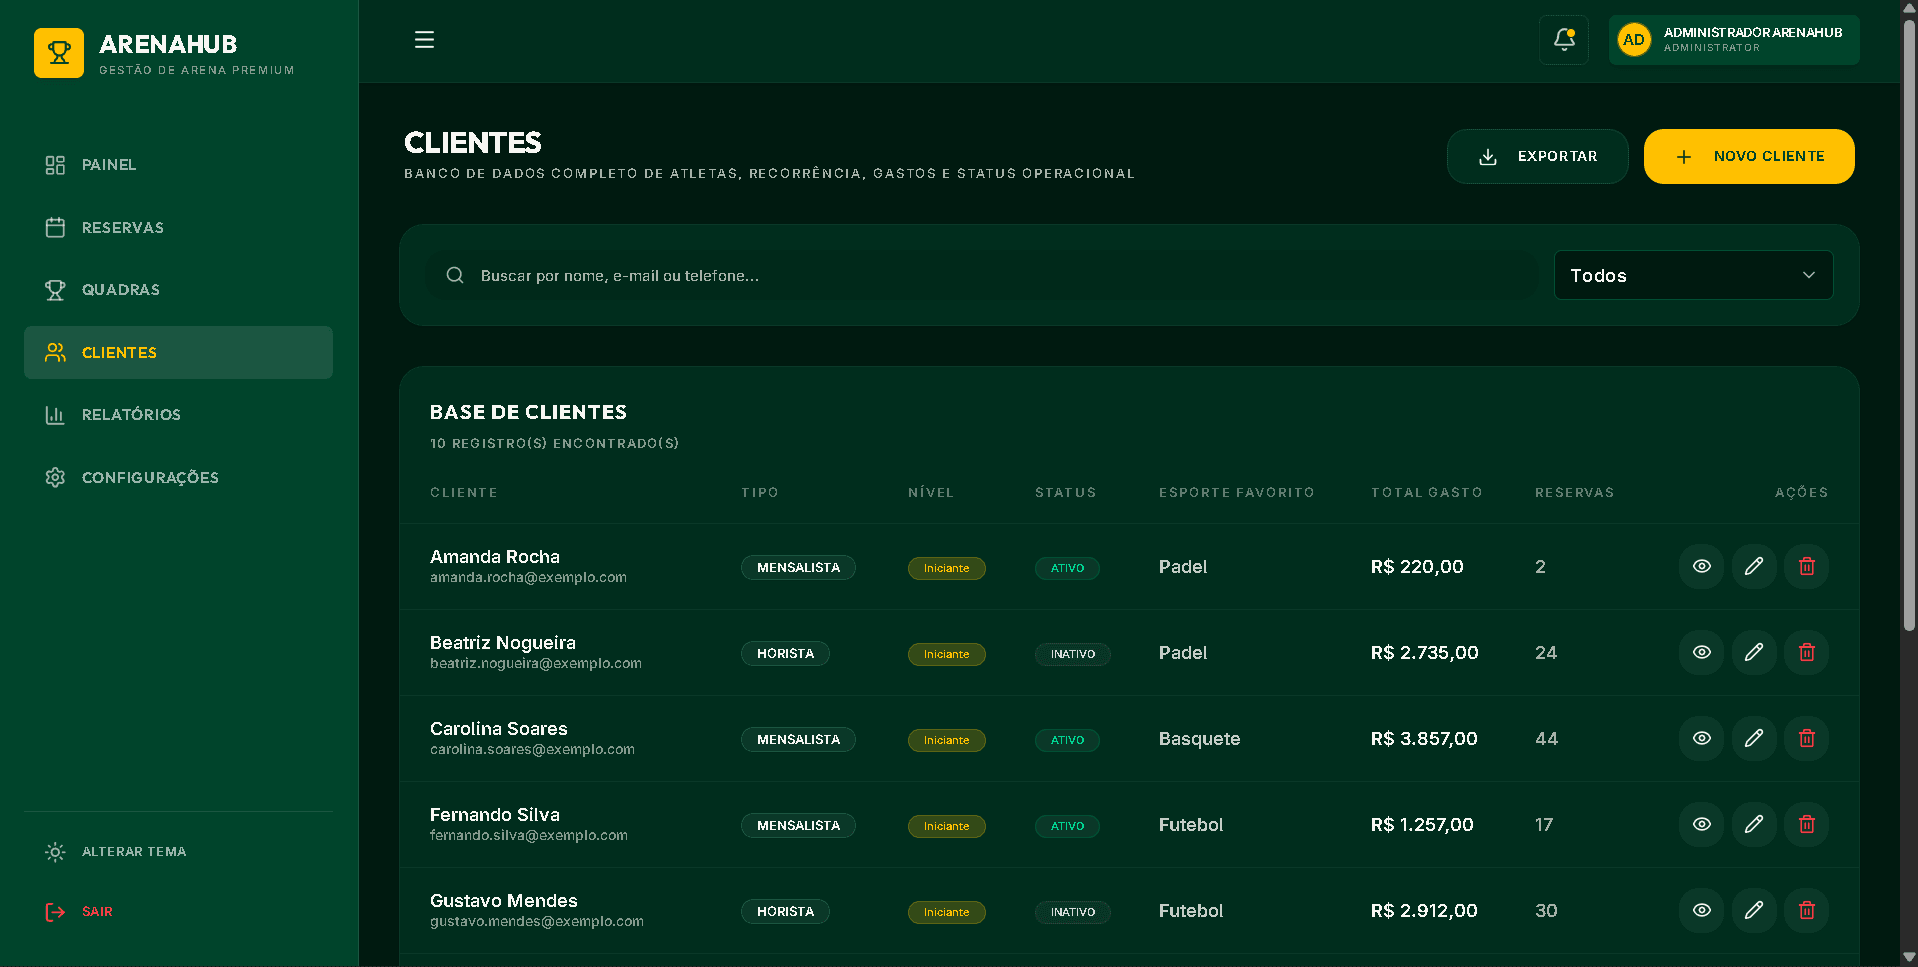Click the Total Gasto column header
This screenshot has height=967, width=1918.
point(1427,493)
